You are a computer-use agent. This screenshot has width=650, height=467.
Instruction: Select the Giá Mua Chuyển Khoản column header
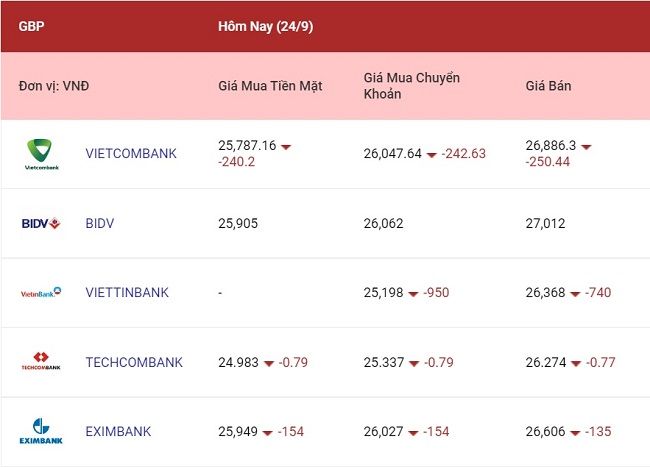tap(412, 86)
